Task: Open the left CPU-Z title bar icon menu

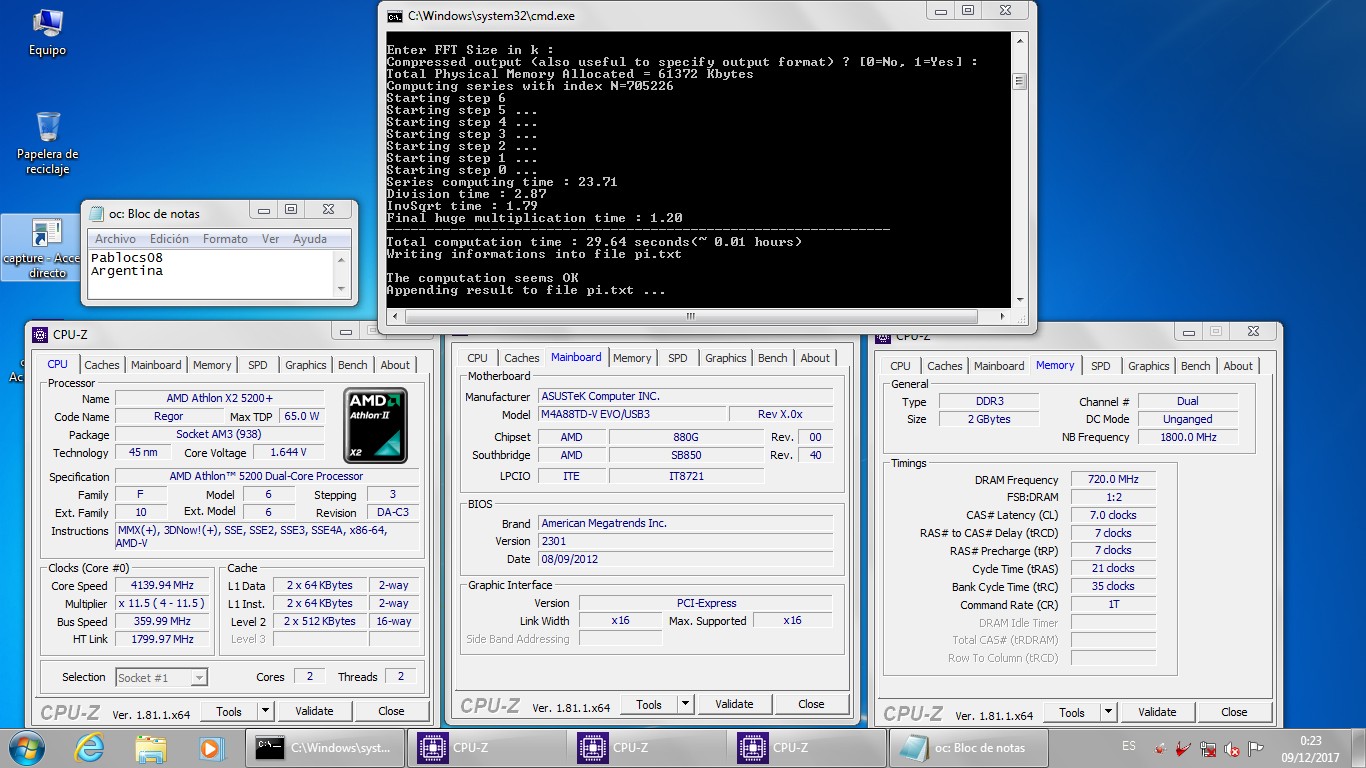Action: (40, 335)
